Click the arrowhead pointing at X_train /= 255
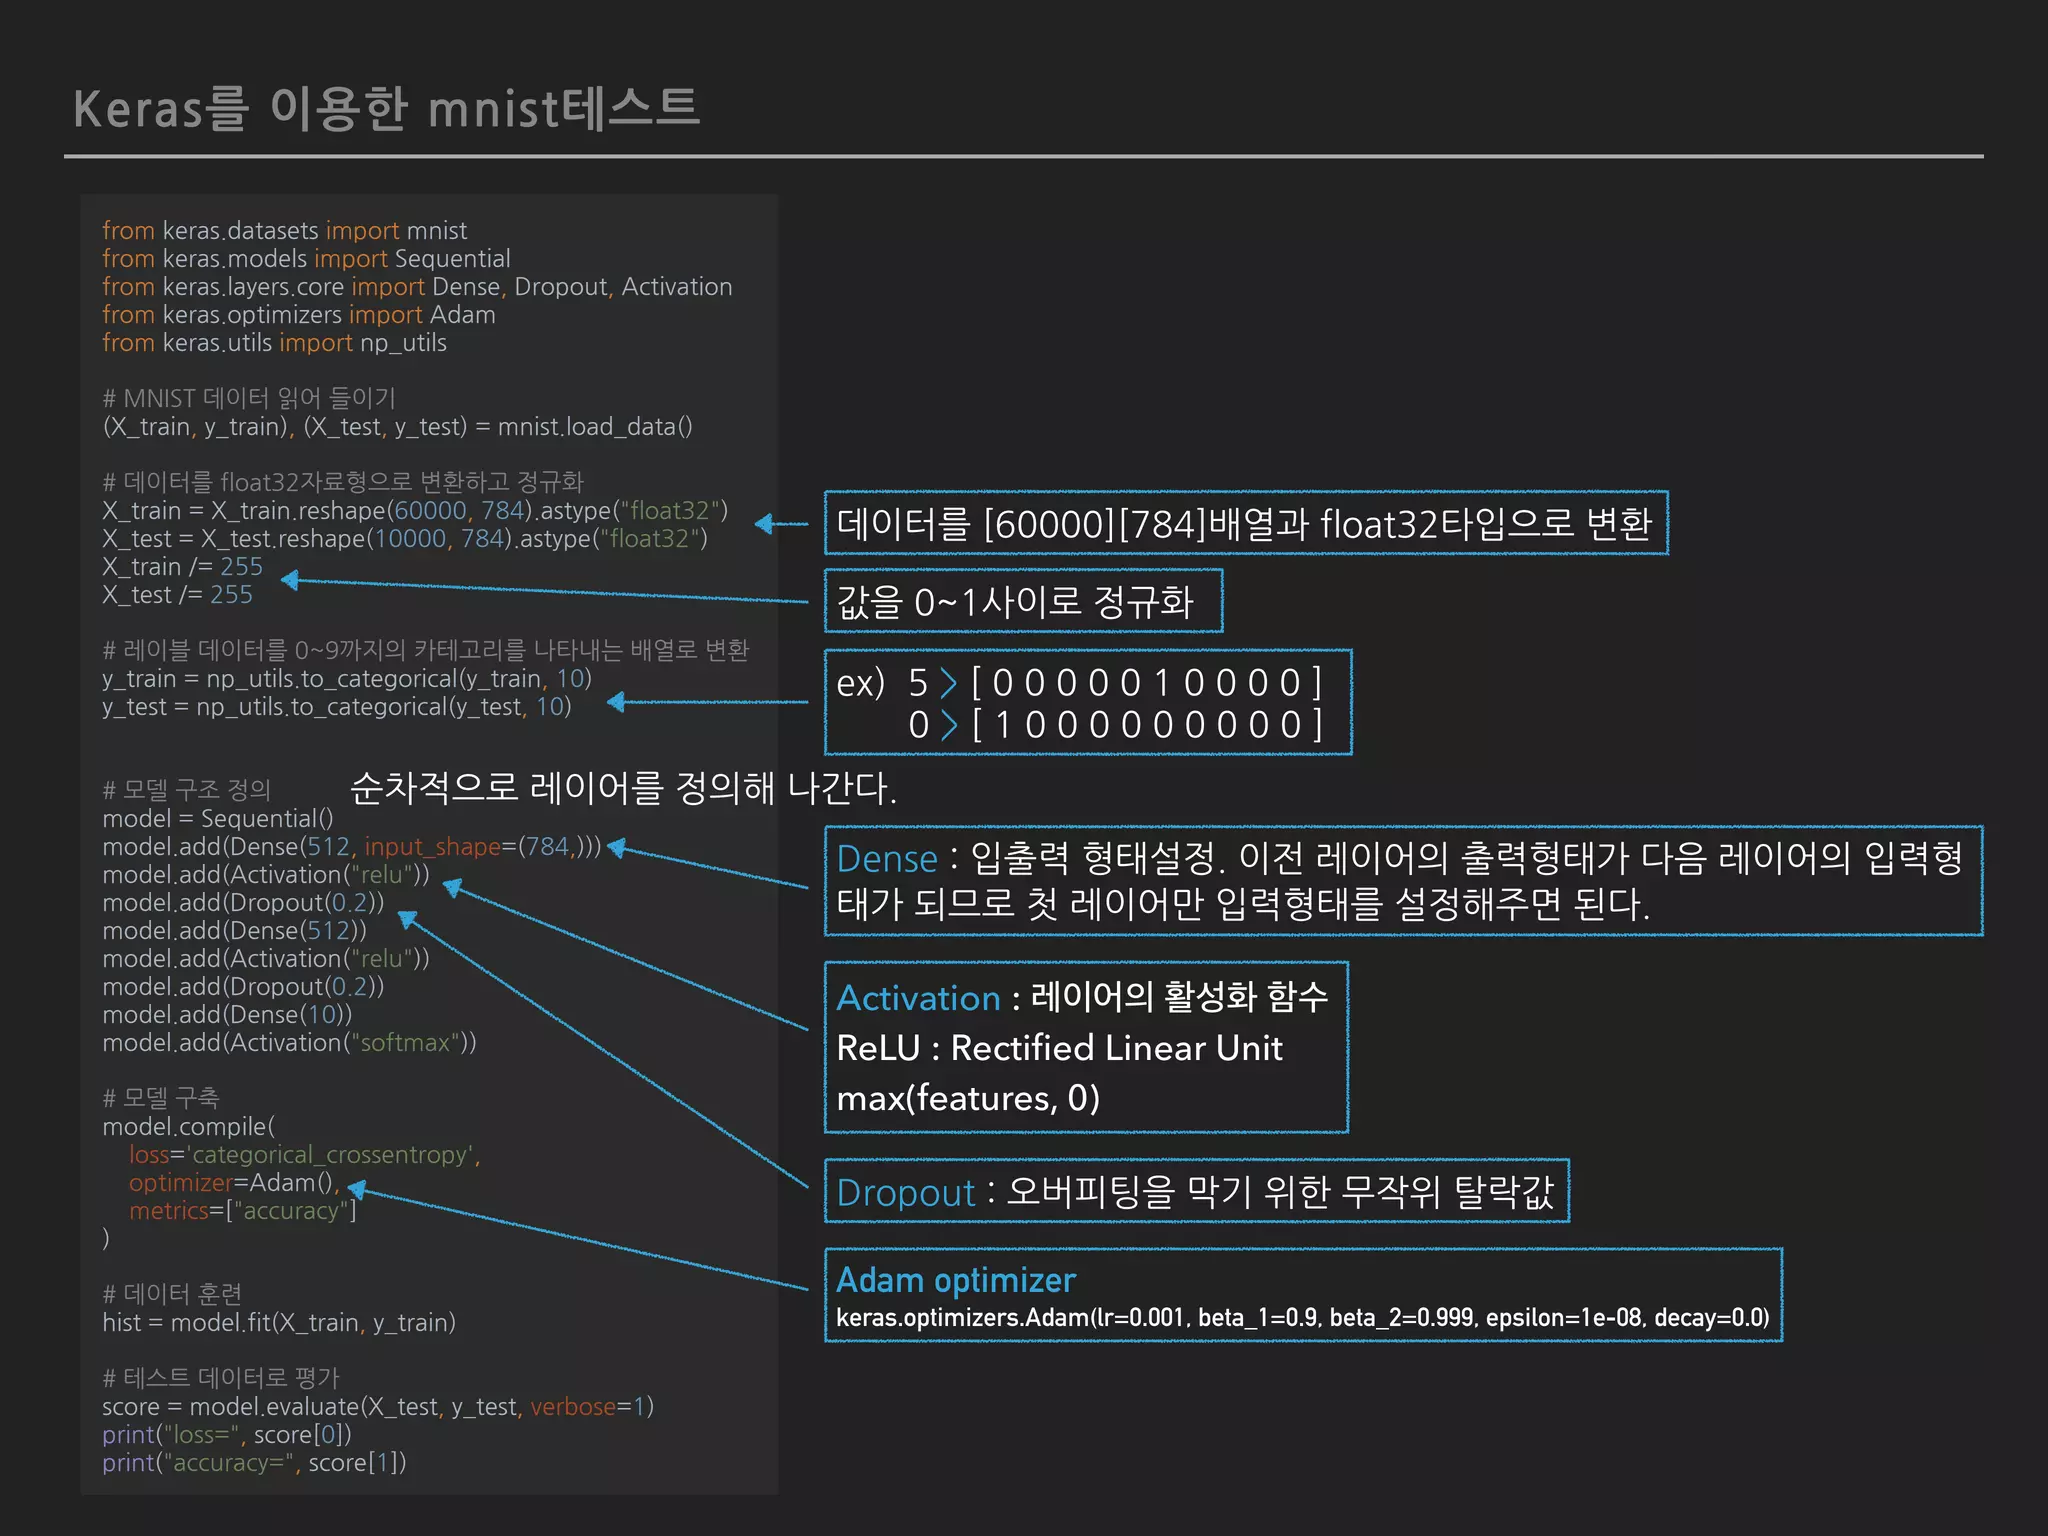 tap(291, 580)
